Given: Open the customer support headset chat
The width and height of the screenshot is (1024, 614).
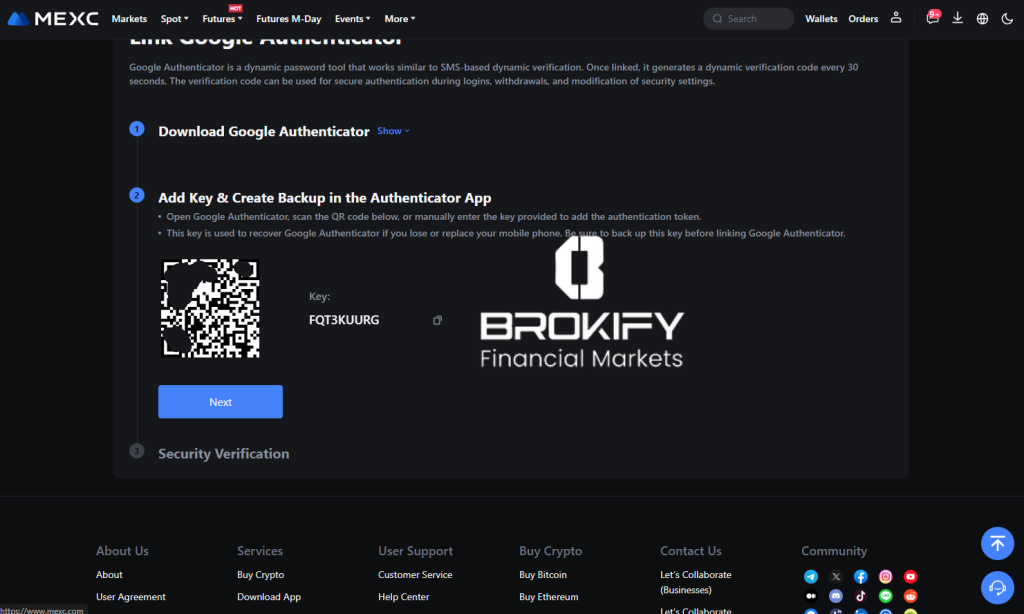Looking at the screenshot, I should (997, 586).
